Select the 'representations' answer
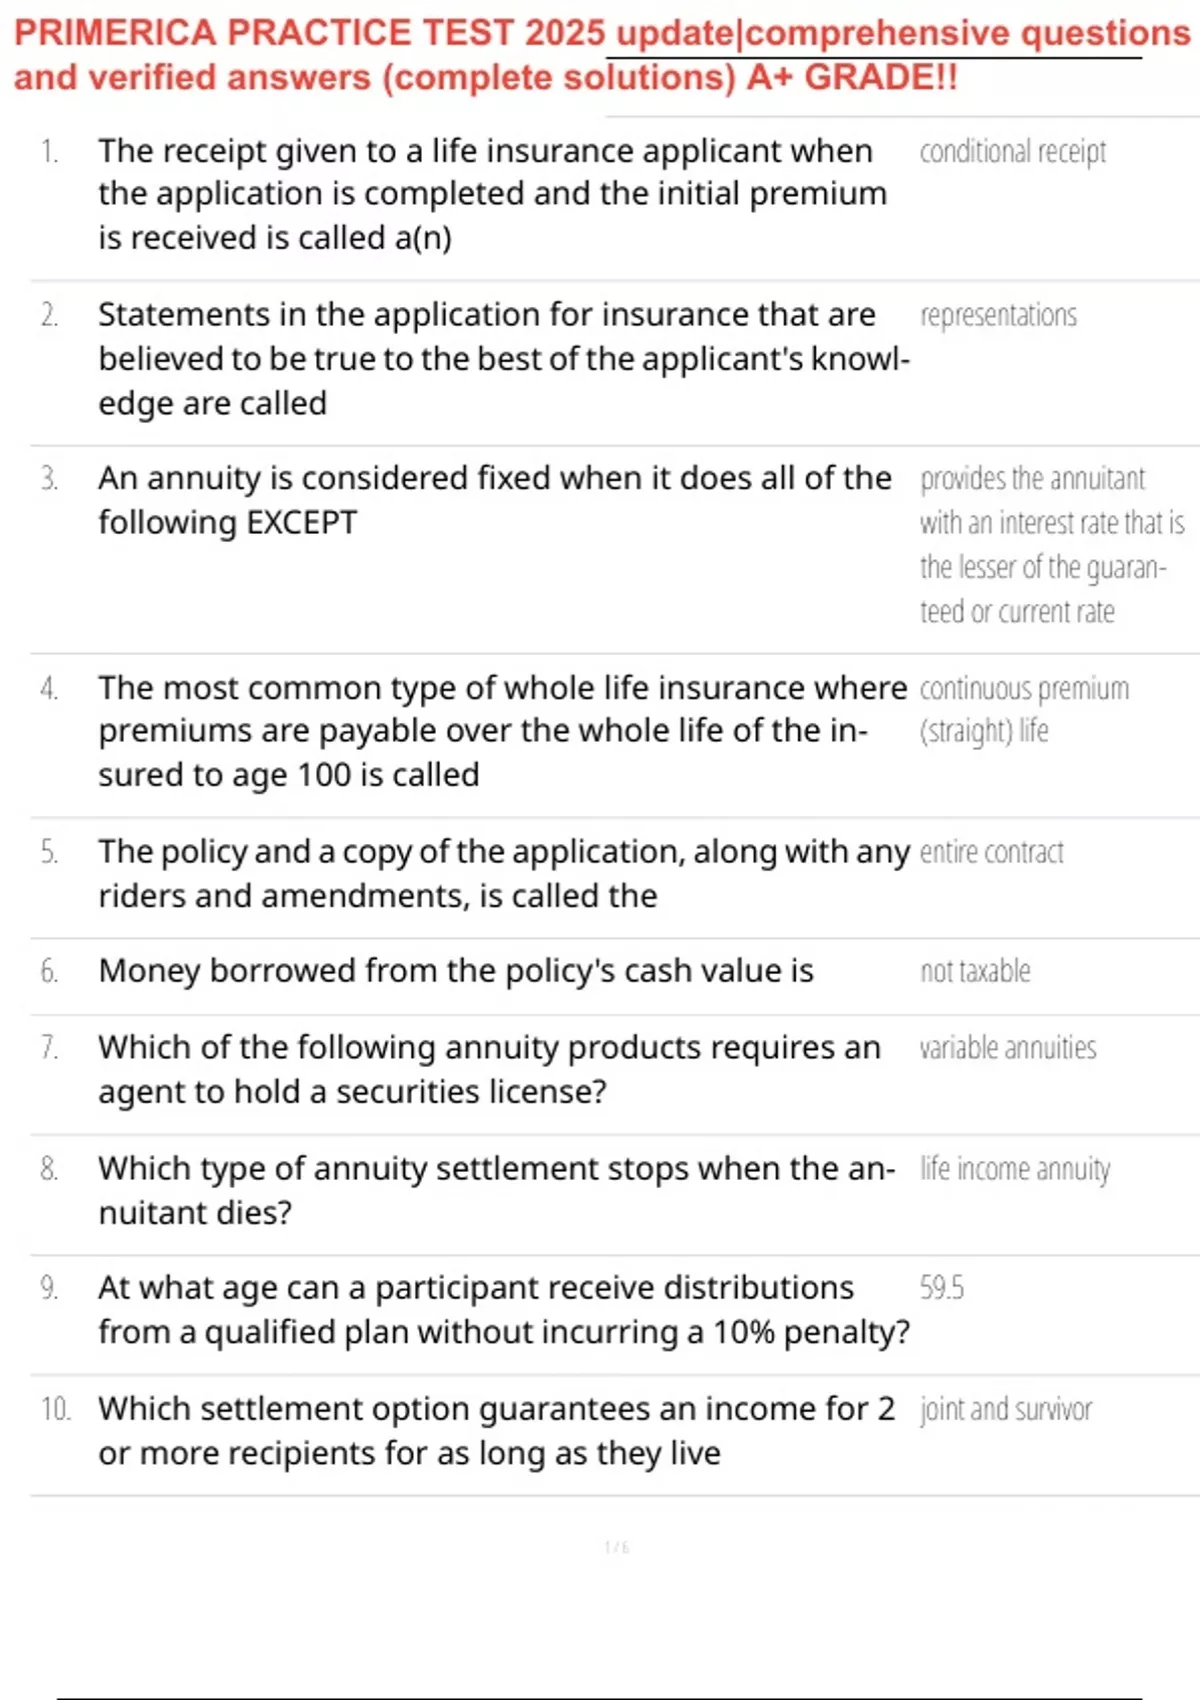This screenshot has height=1700, width=1200. 998,315
